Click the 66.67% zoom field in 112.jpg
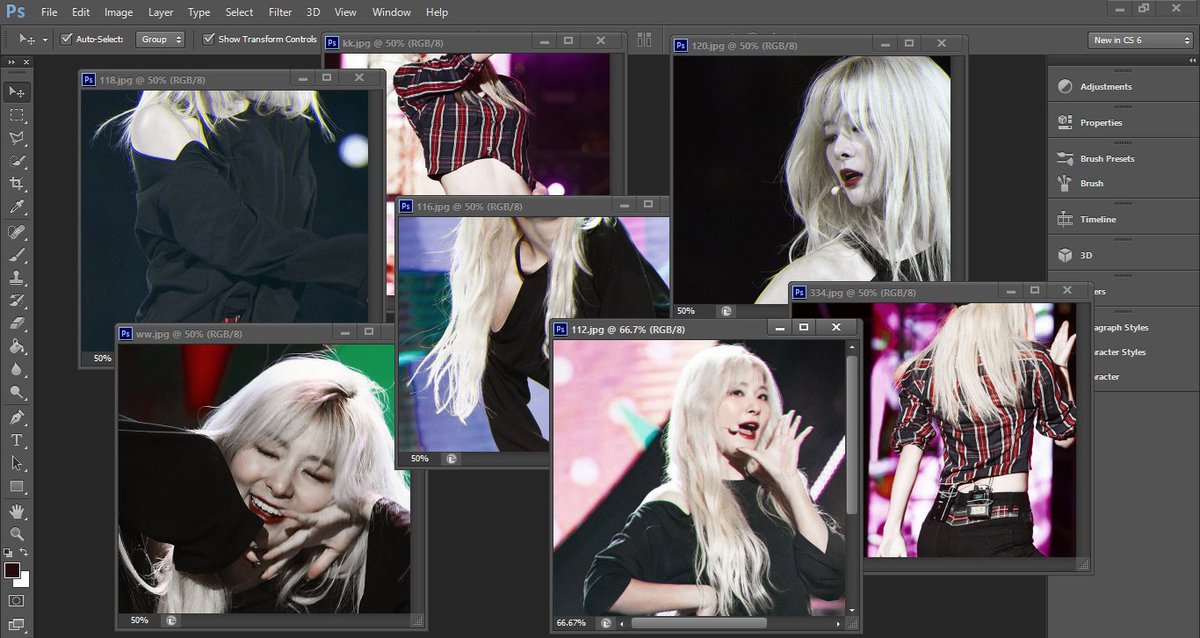This screenshot has height=638, width=1200. (x=570, y=623)
